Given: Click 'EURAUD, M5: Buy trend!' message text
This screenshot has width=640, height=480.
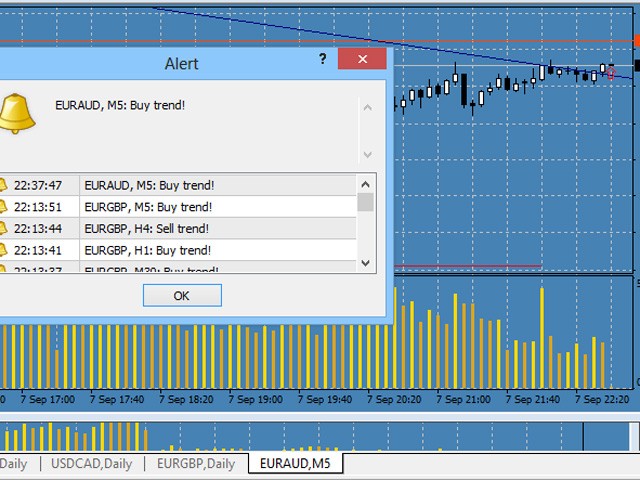Looking at the screenshot, I should pyautogui.click(x=120, y=105).
